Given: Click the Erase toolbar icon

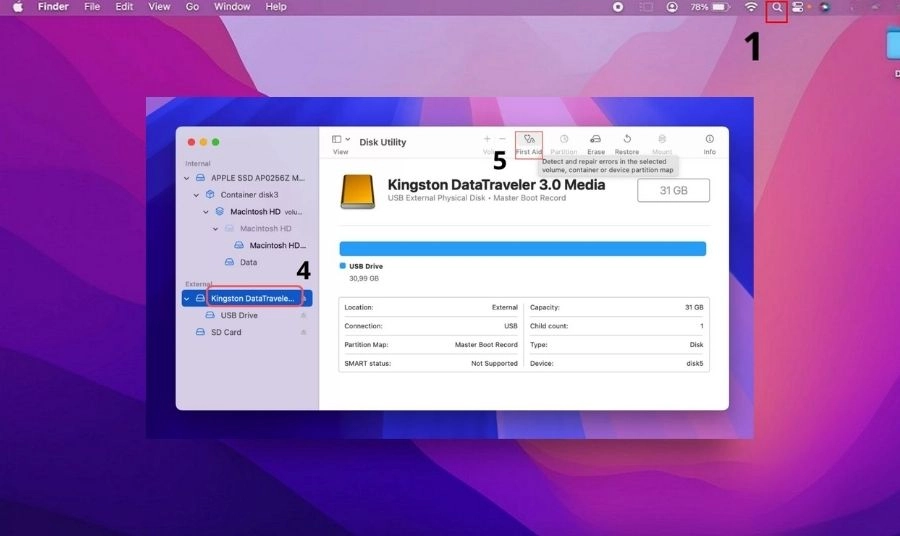Looking at the screenshot, I should point(595,139).
